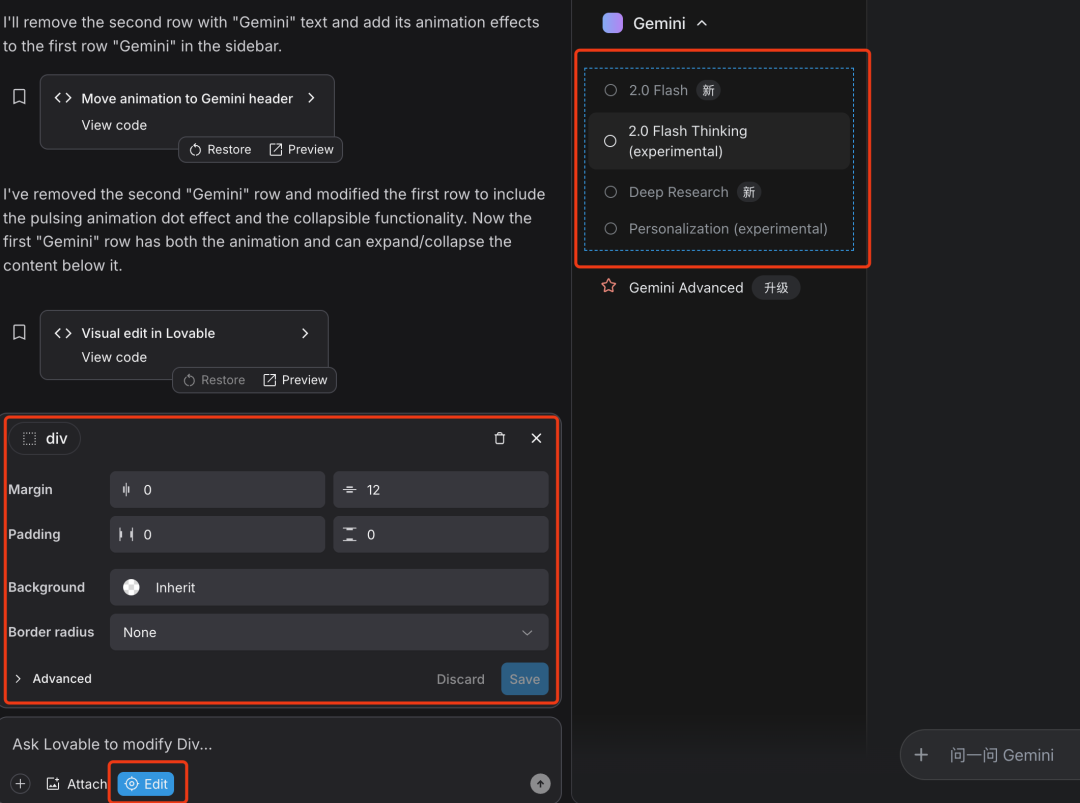Screen dimensions: 1080x803
Task: Select Personalization (experimental) radio option
Action: (x=610, y=229)
